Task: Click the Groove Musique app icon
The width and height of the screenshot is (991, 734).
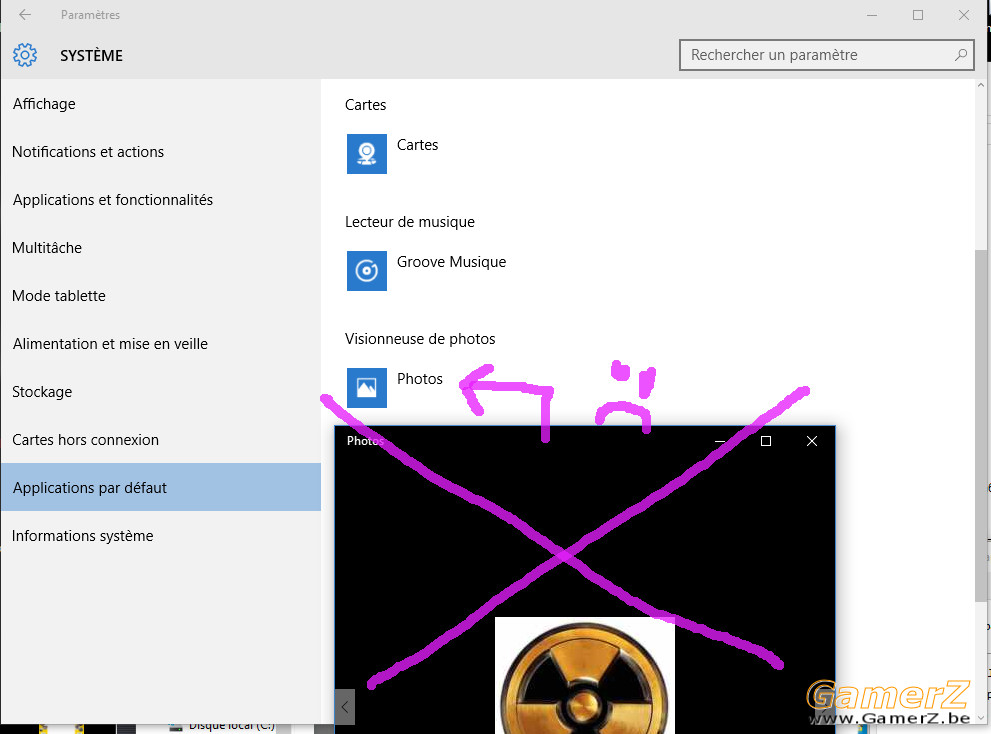Action: 367,271
